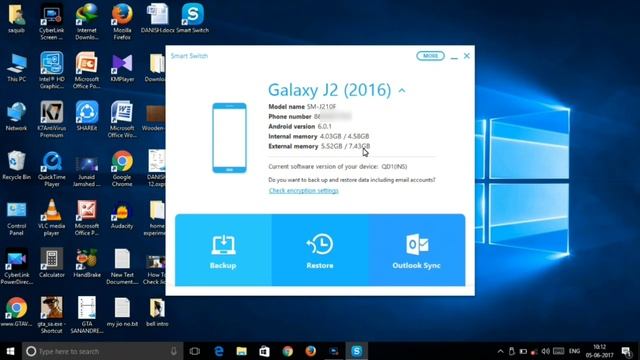Select the QuickTime Player desktop icon
Viewport: 640px width, 360px height.
click(x=51, y=169)
